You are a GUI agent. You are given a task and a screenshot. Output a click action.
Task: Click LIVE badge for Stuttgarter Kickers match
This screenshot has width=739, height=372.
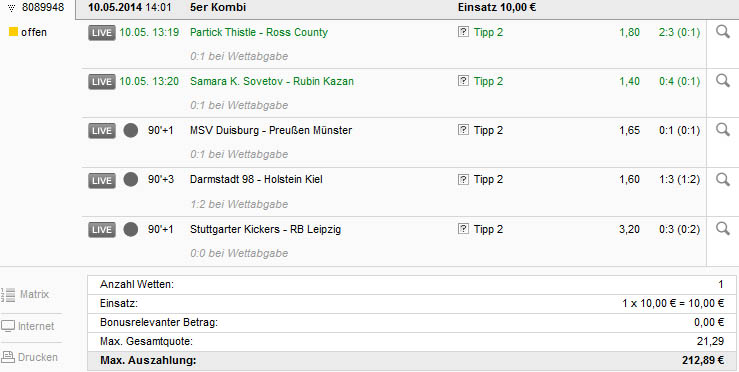pyautogui.click(x=101, y=230)
